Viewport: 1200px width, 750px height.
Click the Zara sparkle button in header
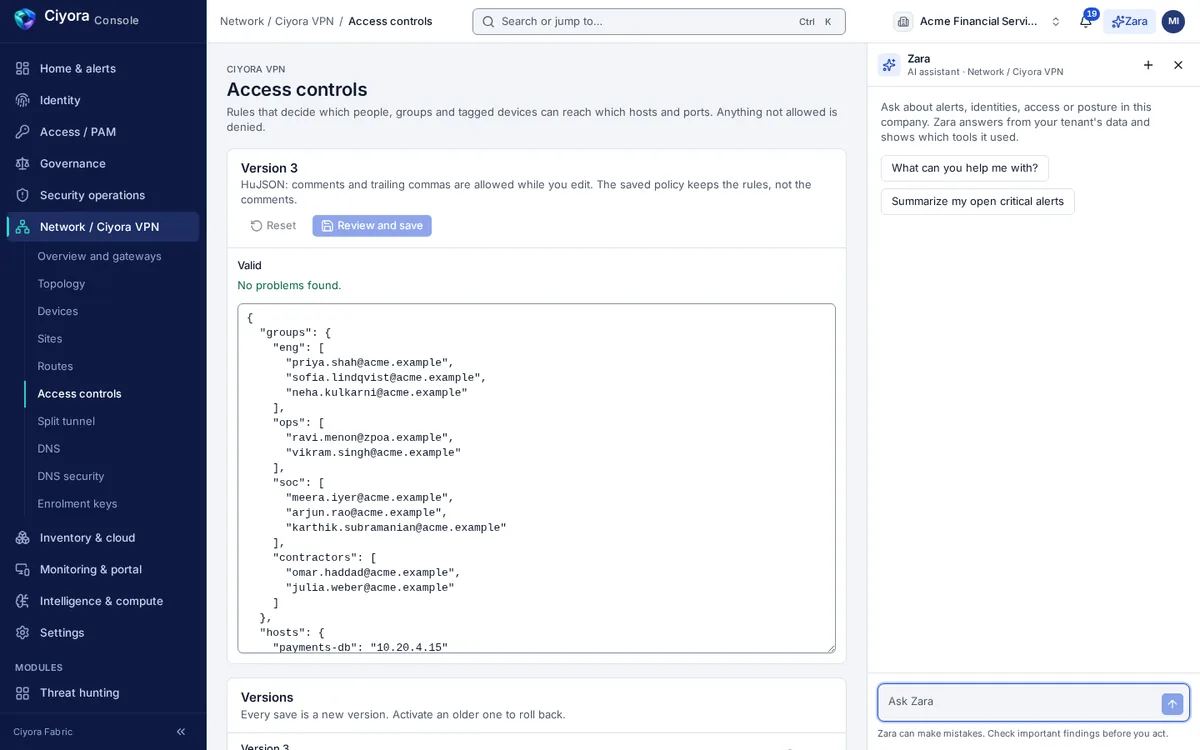(1130, 21)
